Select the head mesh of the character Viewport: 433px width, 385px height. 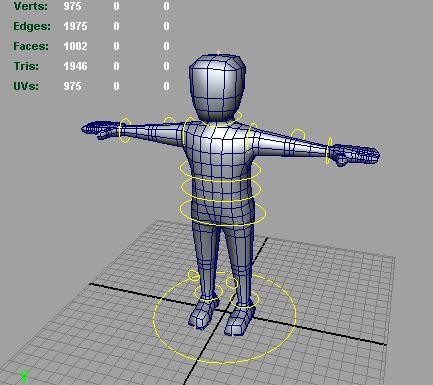tap(217, 87)
